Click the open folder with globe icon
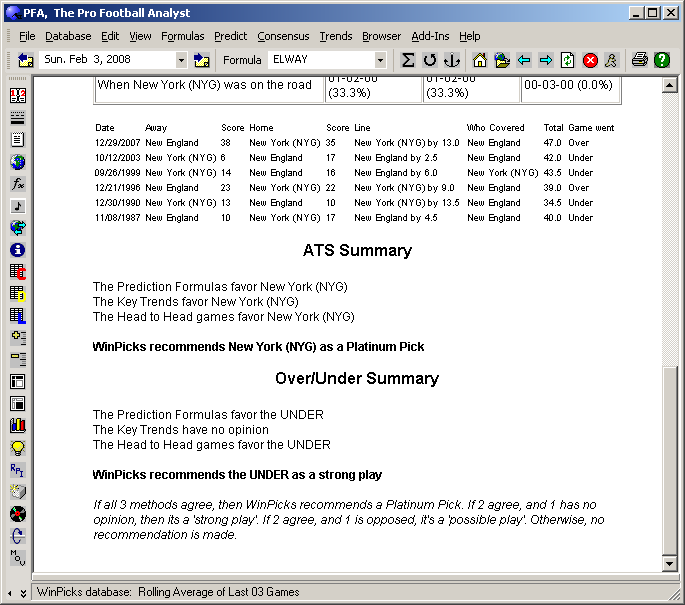Viewport: 685px width, 605px height. (x=502, y=60)
